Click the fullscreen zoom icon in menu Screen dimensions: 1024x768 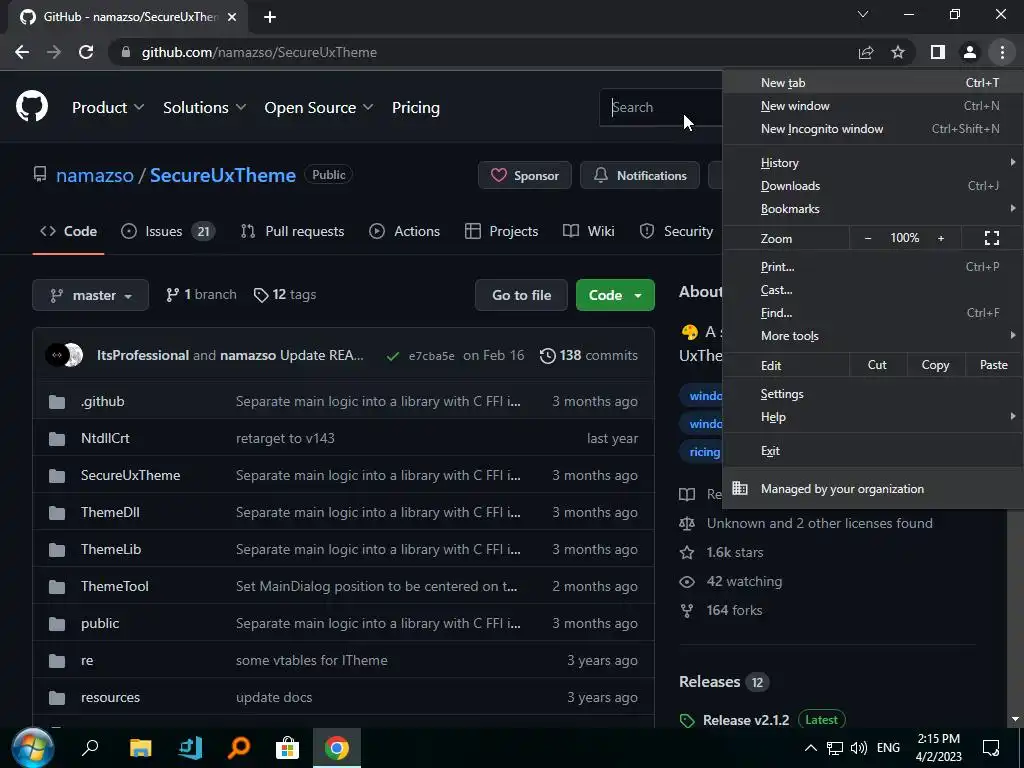(991, 238)
